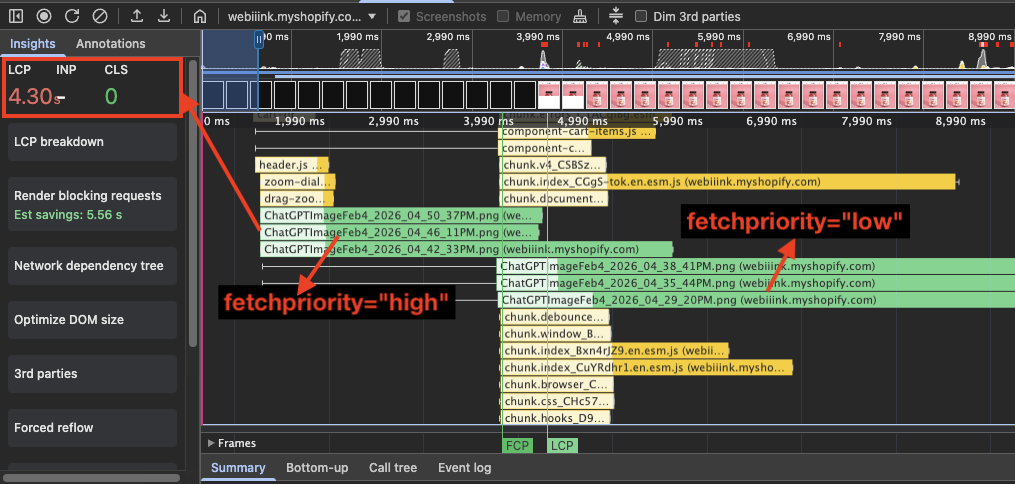Click the LCP timeline marker
Viewport: 1015px width, 484px height.
coord(562,446)
